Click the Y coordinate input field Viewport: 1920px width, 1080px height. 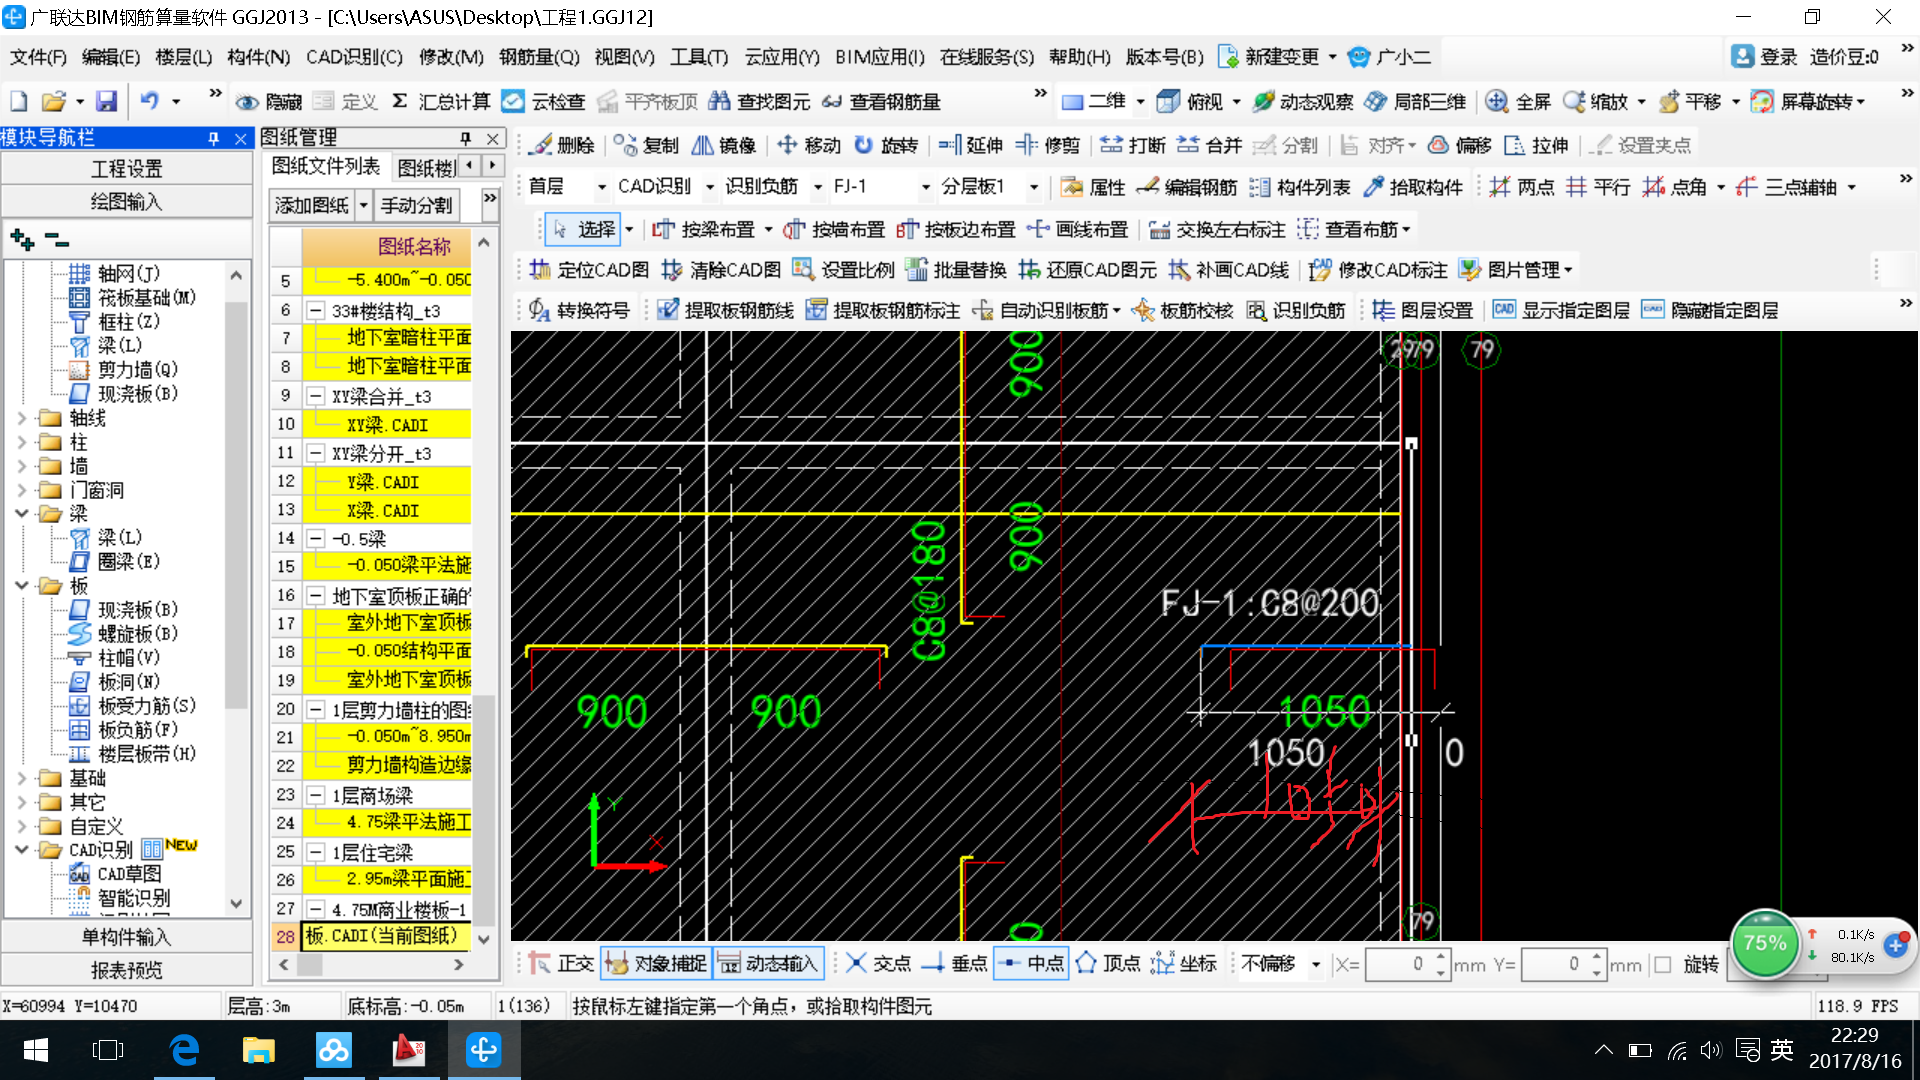coord(1555,964)
